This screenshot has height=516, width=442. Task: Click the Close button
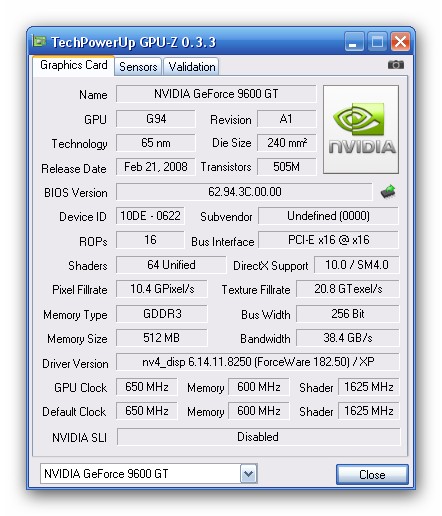point(372,474)
